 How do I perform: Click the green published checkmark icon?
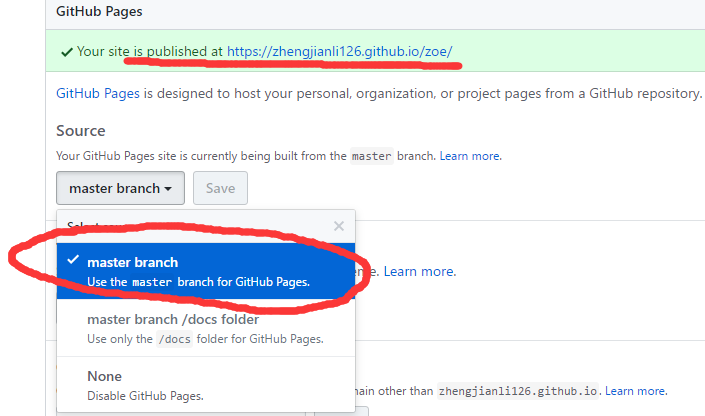tap(66, 51)
